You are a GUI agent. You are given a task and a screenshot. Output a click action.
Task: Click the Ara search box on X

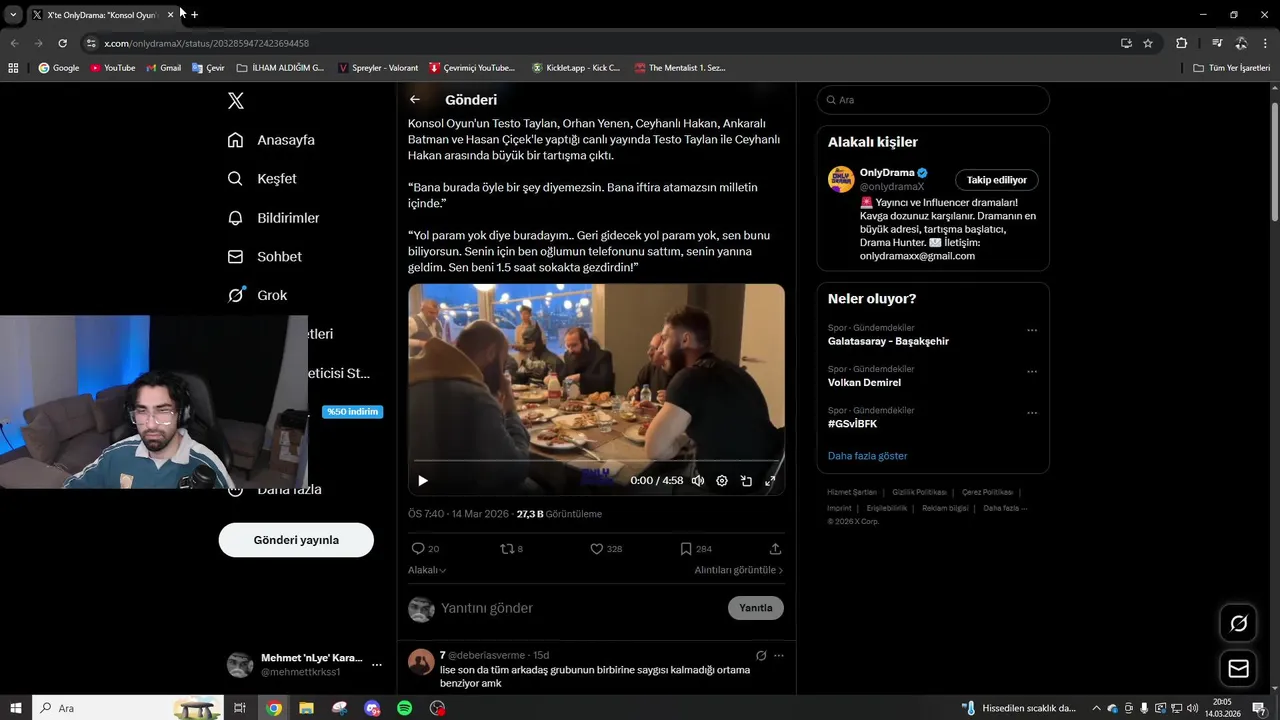coord(933,100)
